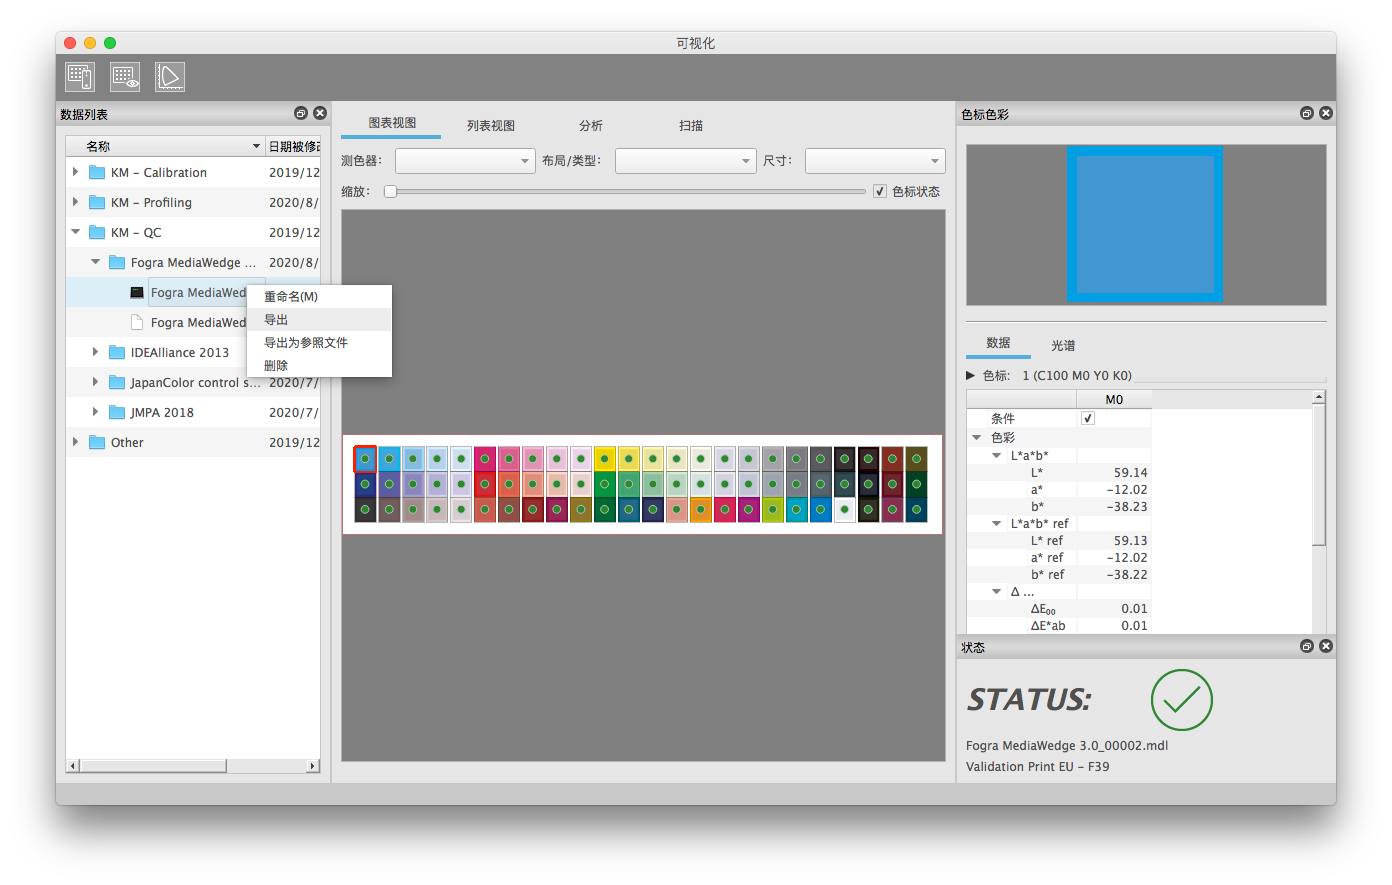Click the JMPA 2018 folder icon
The height and width of the screenshot is (885, 1392).
click(x=117, y=412)
